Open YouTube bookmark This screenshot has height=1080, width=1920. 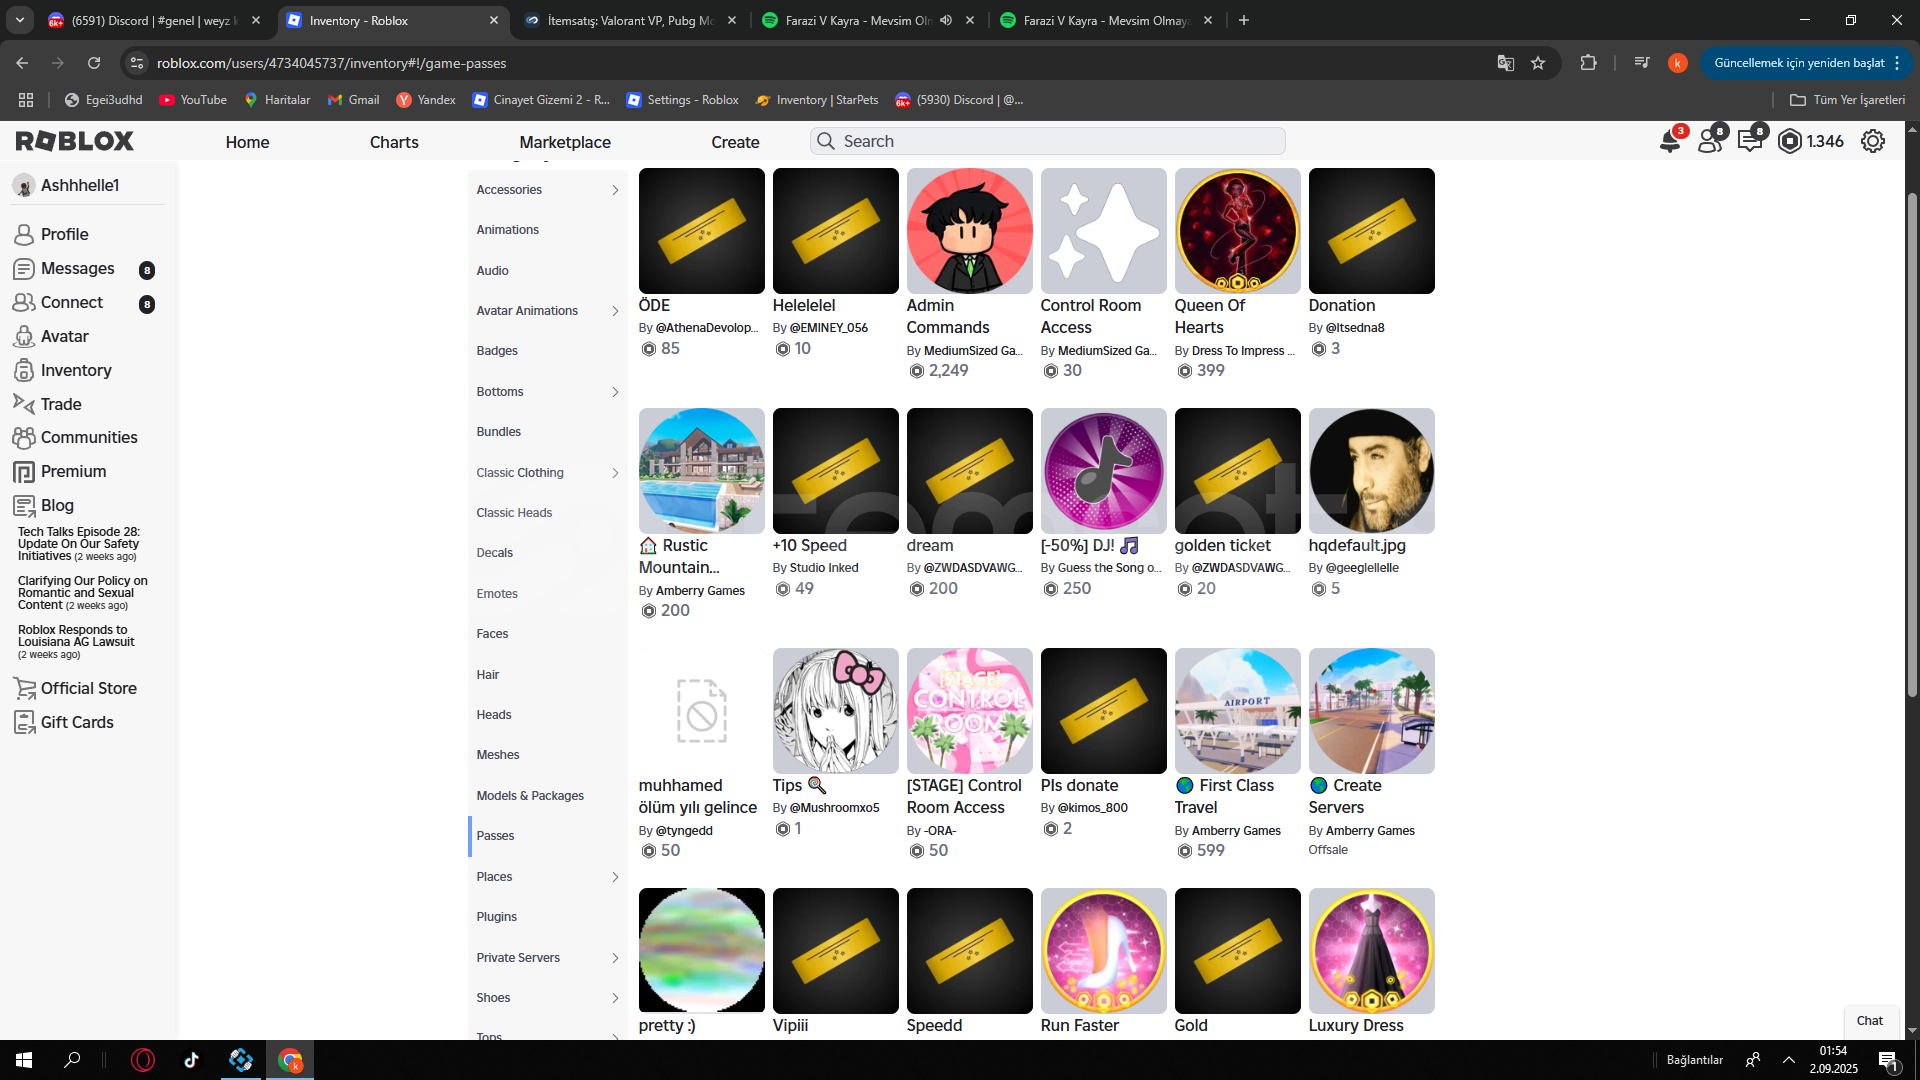(193, 100)
